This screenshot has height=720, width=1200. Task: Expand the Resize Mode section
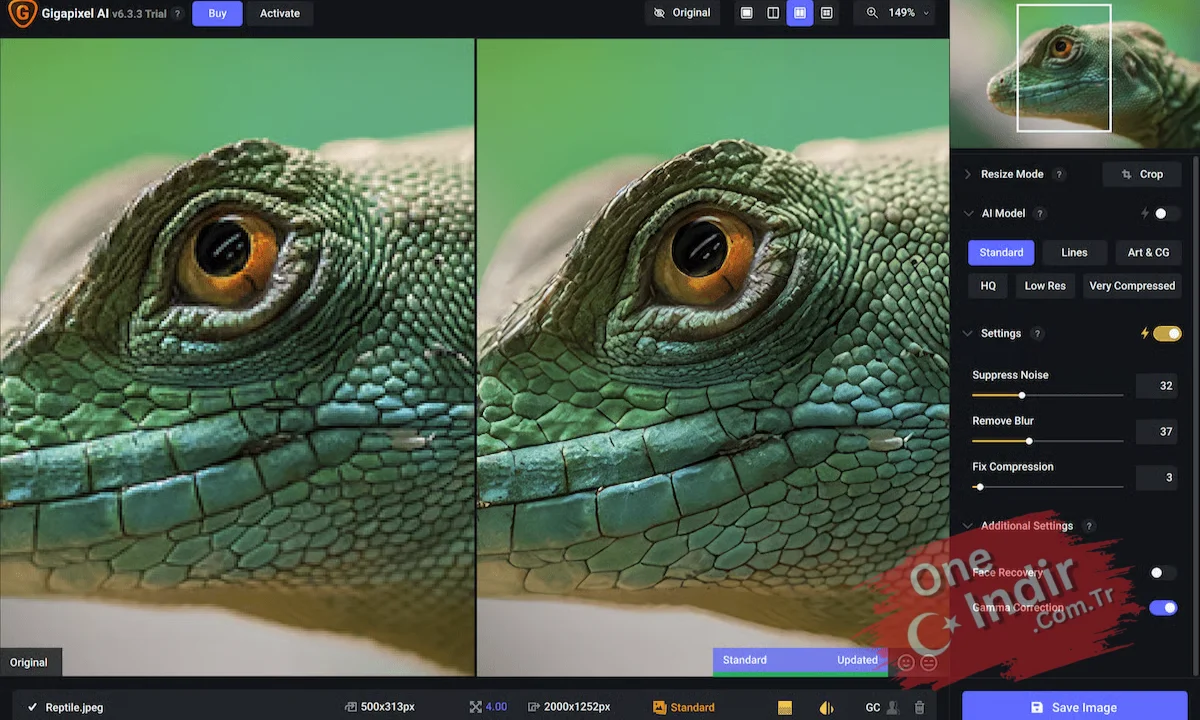(x=967, y=174)
